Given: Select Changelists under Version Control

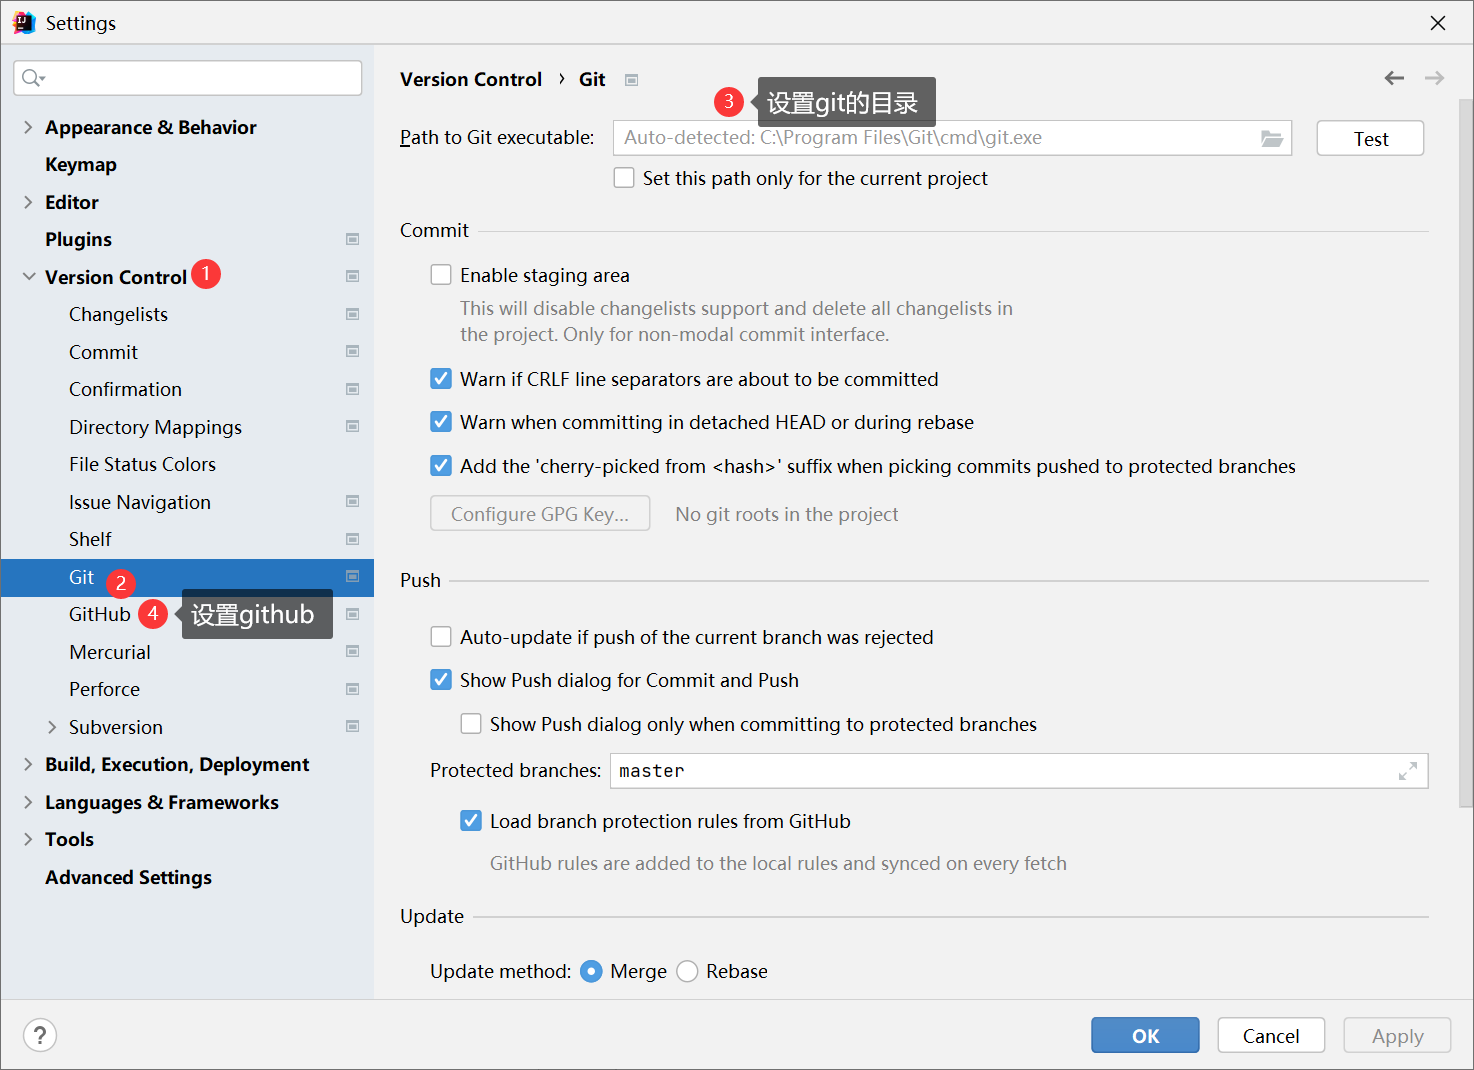Looking at the screenshot, I should tap(118, 314).
